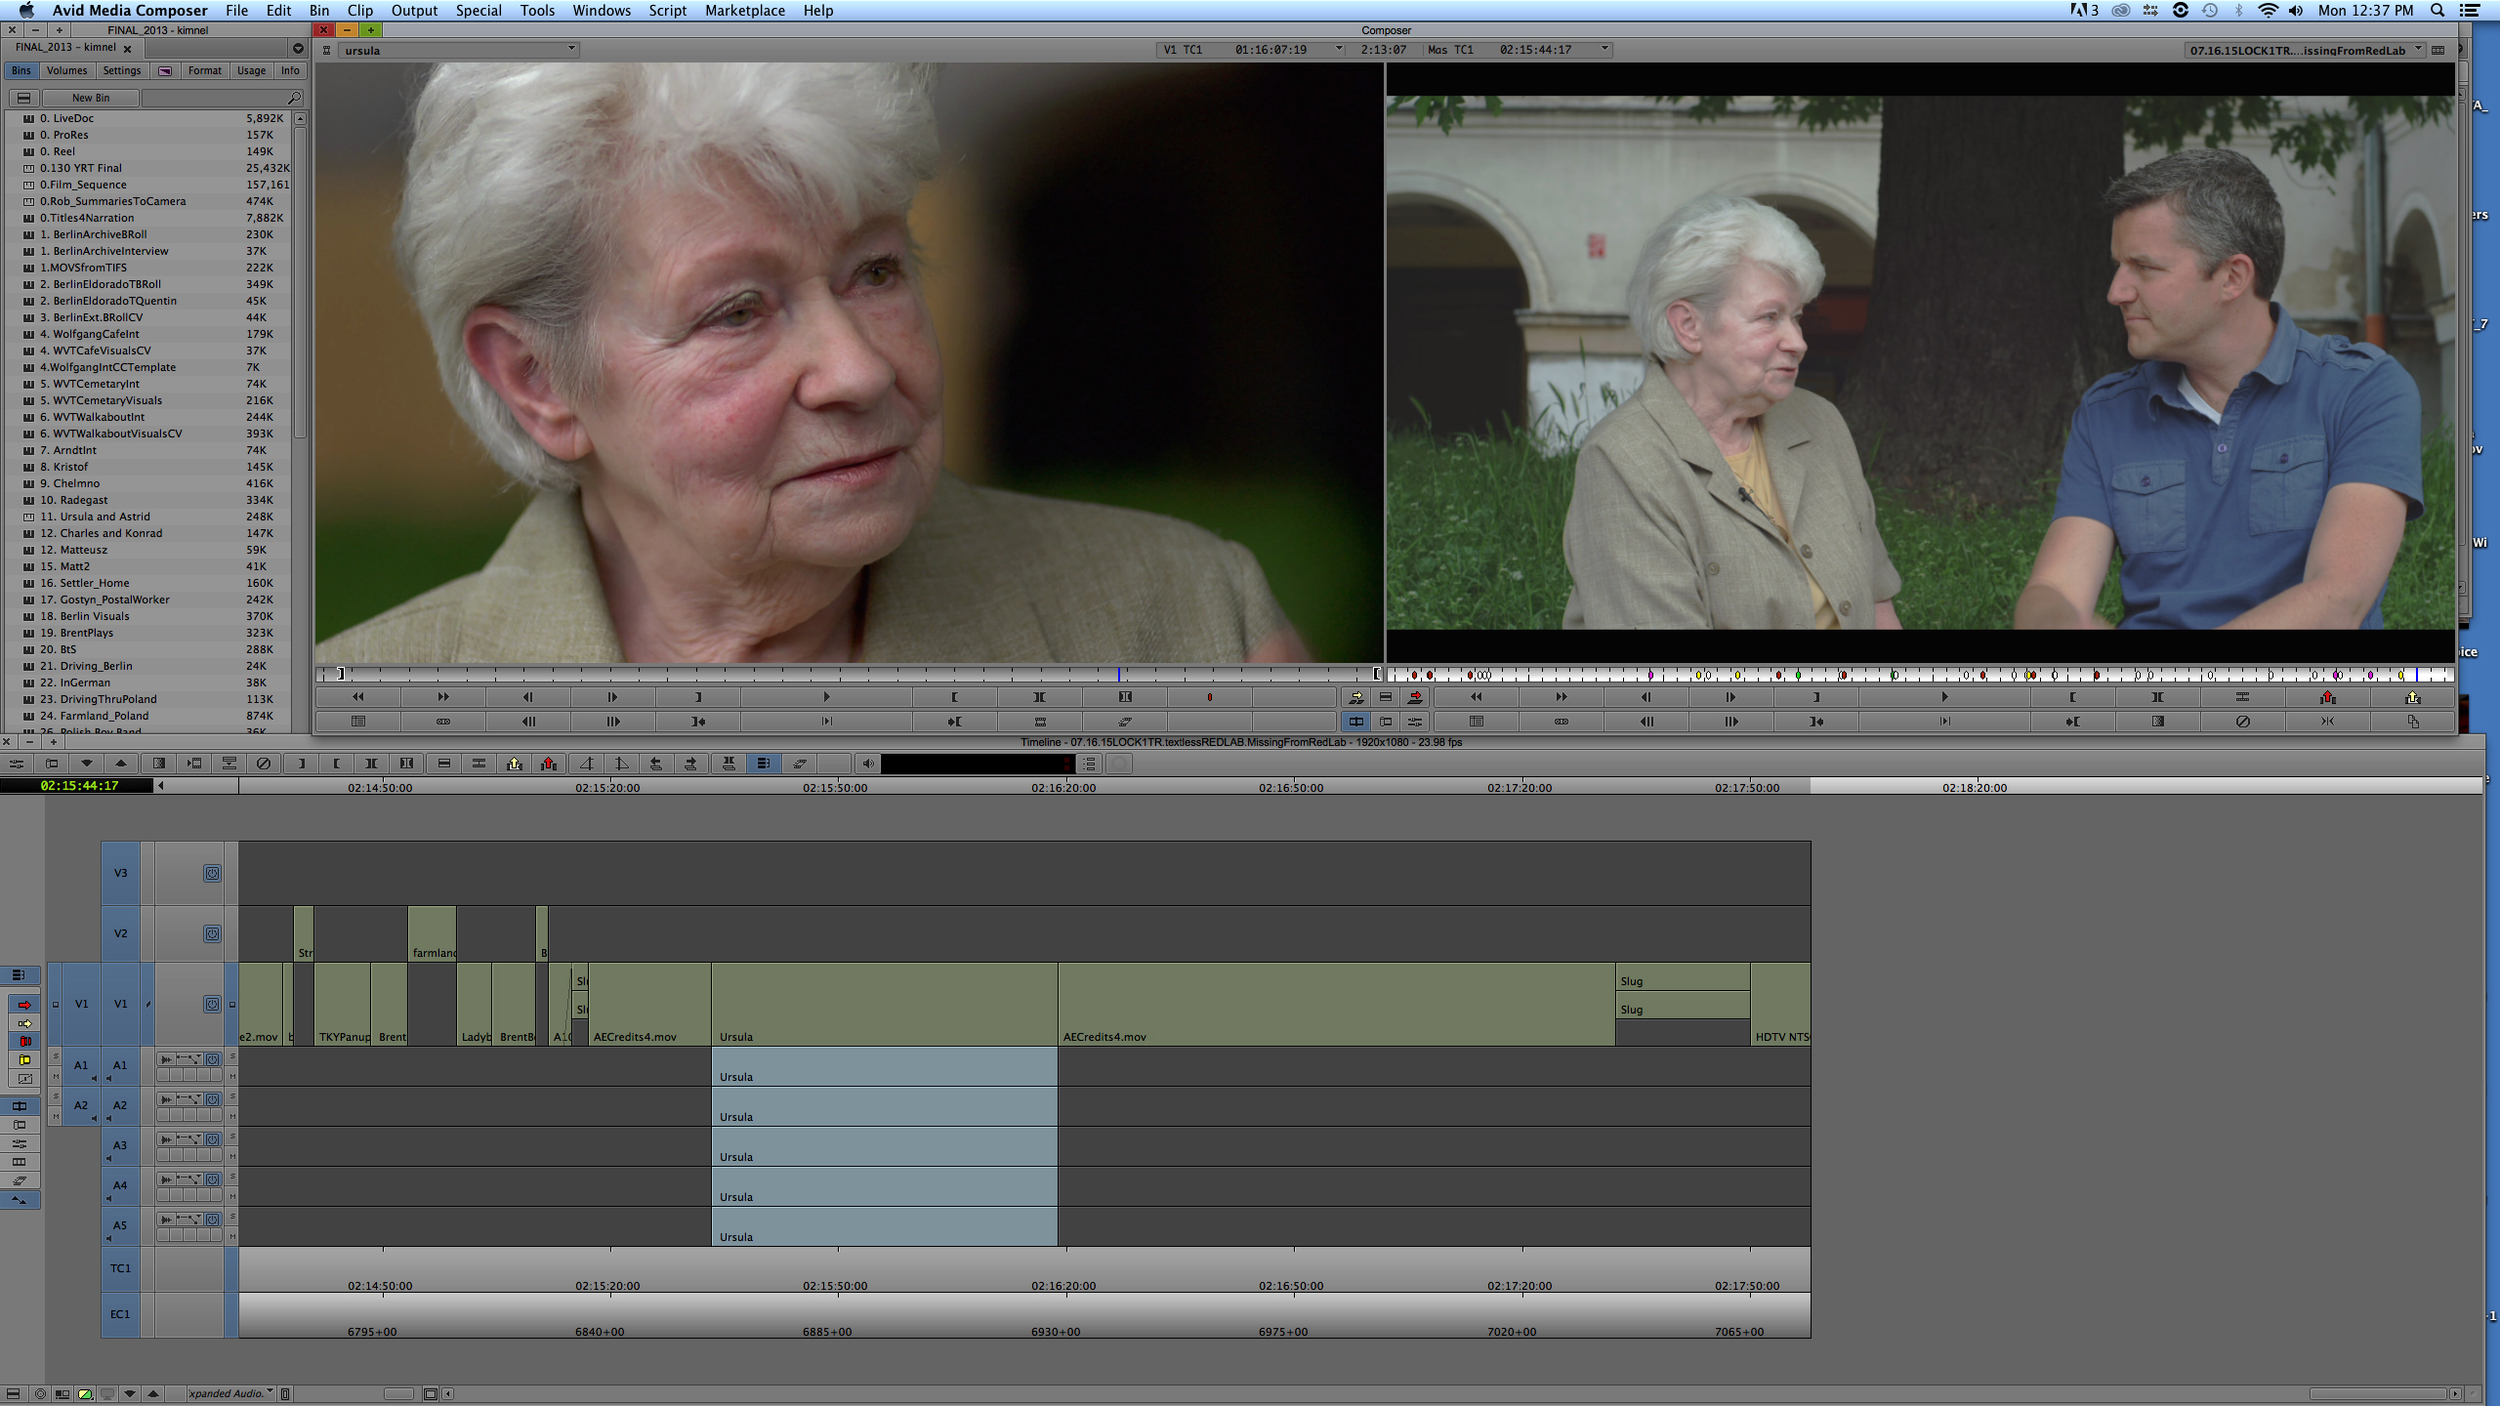Solo the A1 source track
The height and width of the screenshot is (1406, 2500).
point(56,1056)
